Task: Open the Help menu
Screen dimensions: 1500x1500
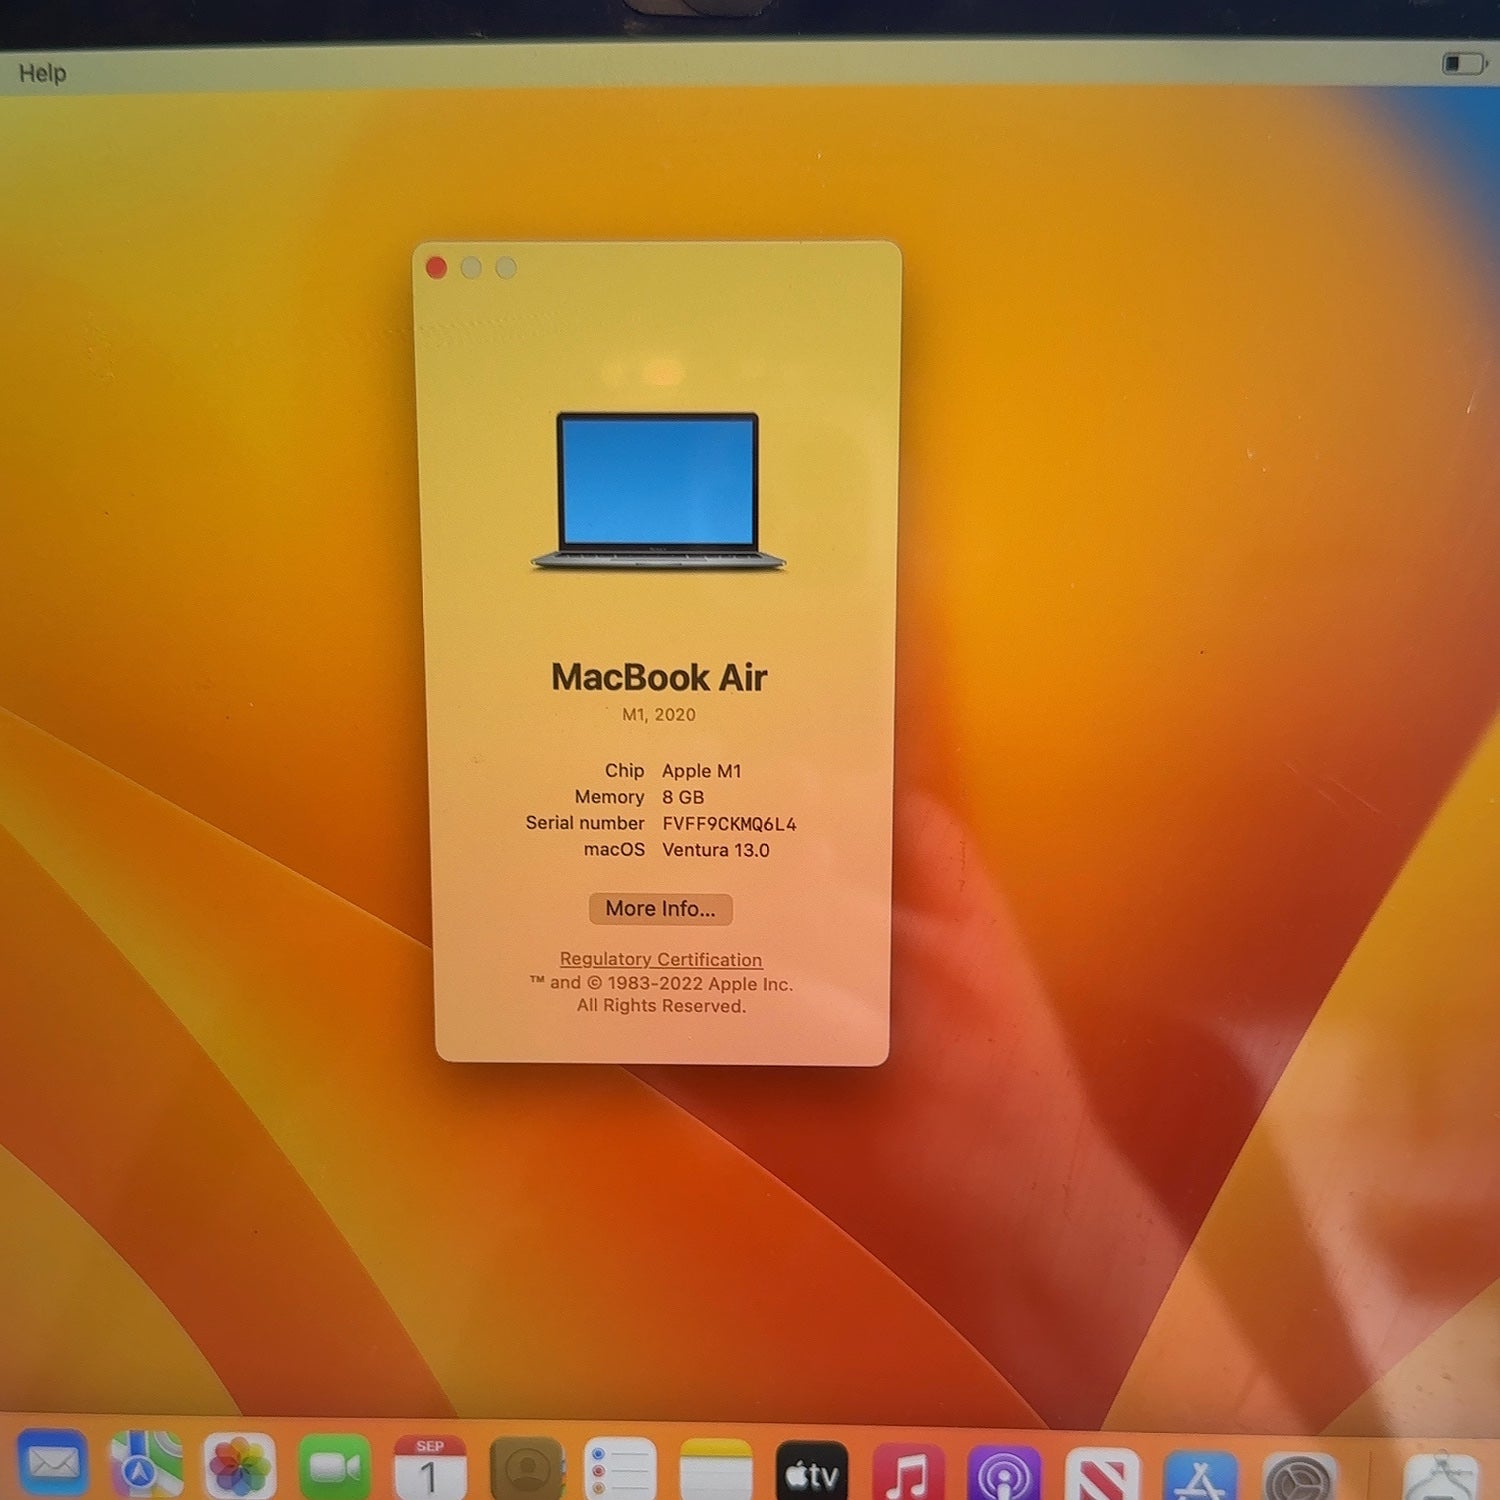Action: (42, 73)
